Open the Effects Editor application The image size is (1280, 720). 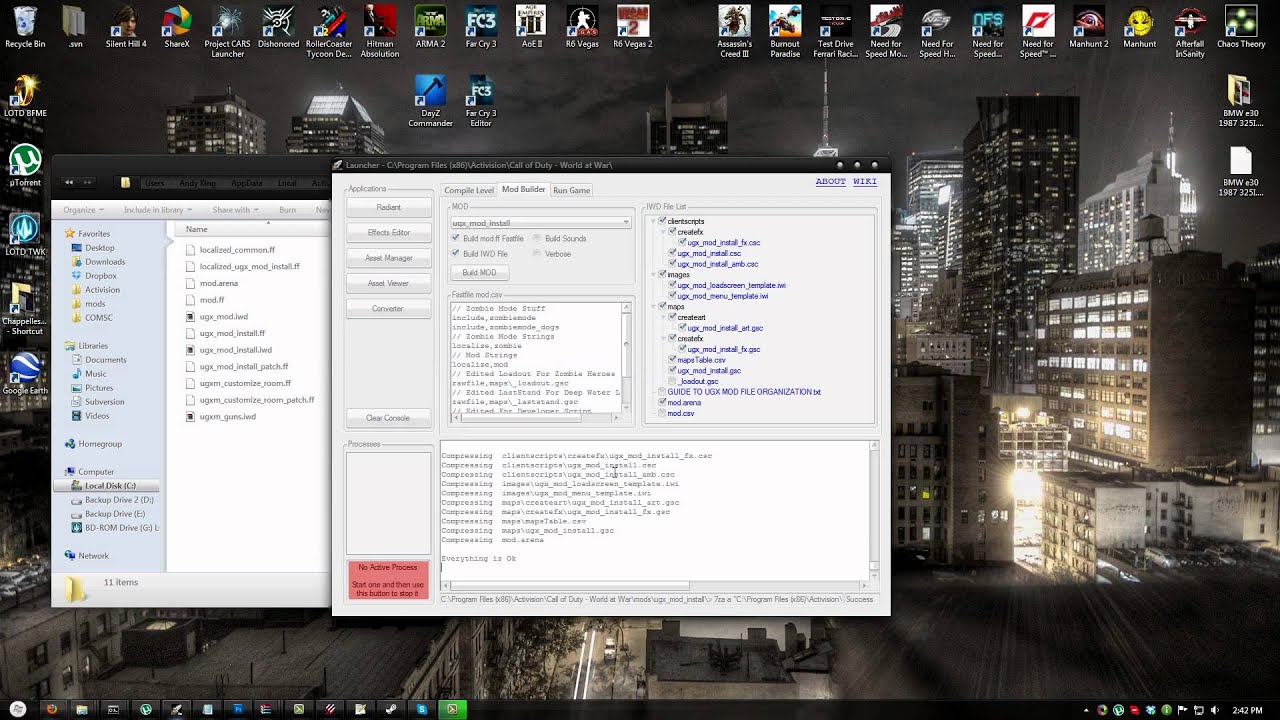click(388, 233)
